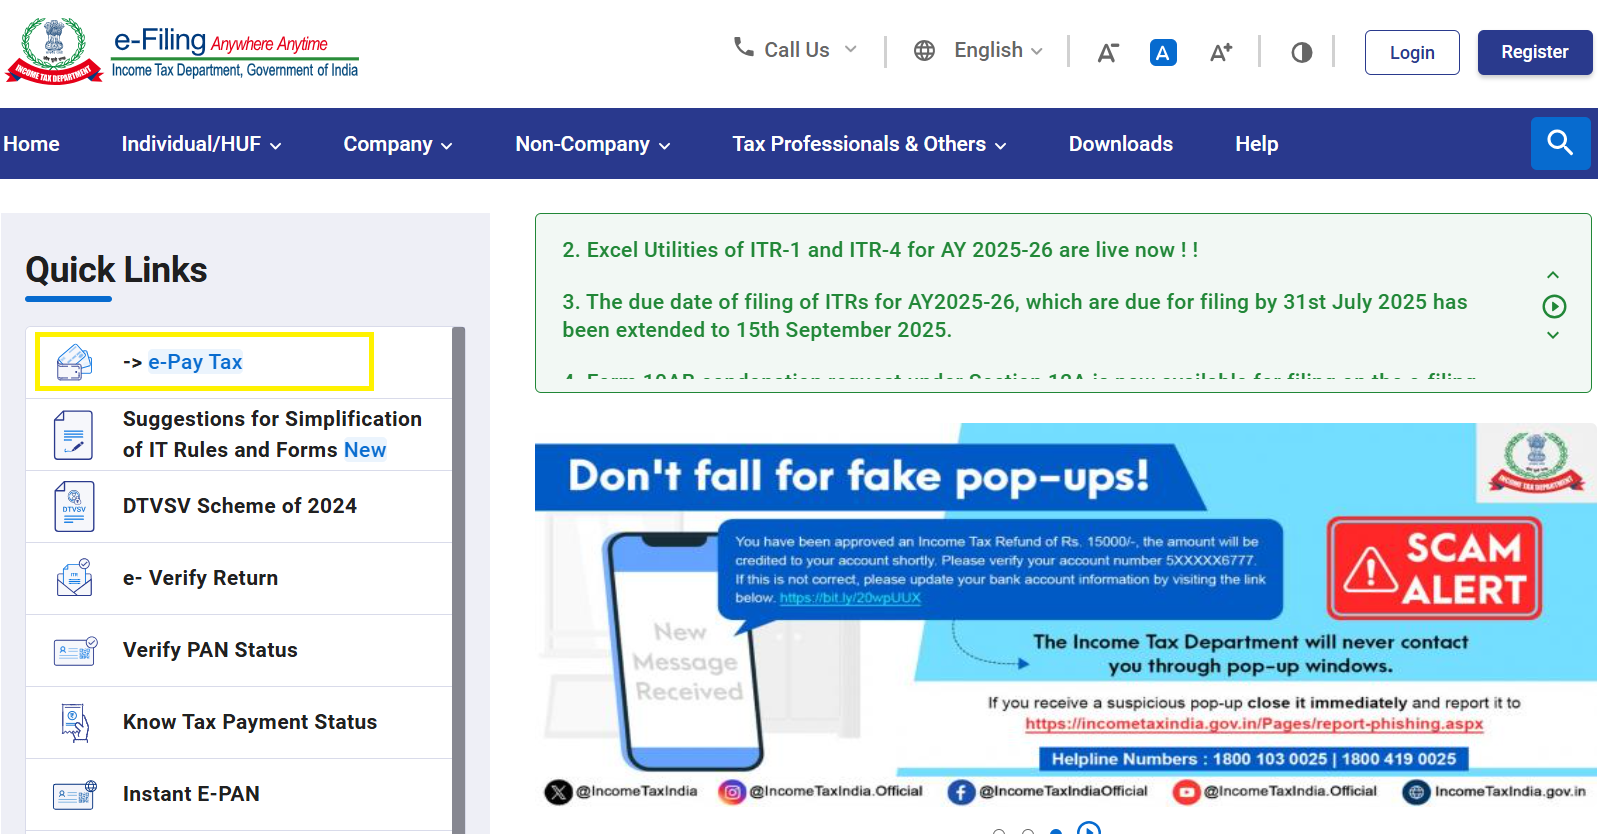Click the Know Tax Payment Status icon
The width and height of the screenshot is (1598, 837).
pos(75,722)
